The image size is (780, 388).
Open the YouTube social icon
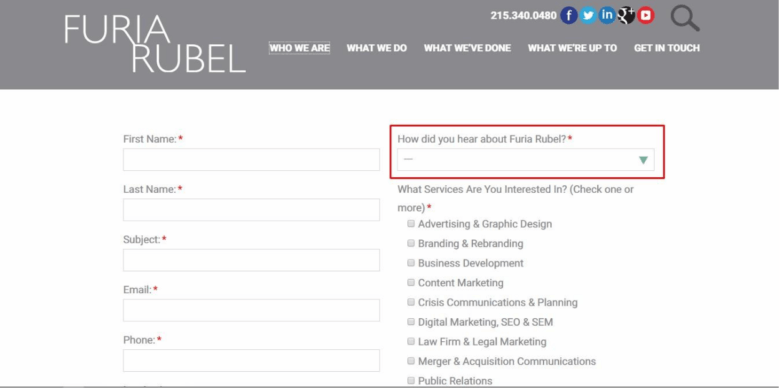646,15
